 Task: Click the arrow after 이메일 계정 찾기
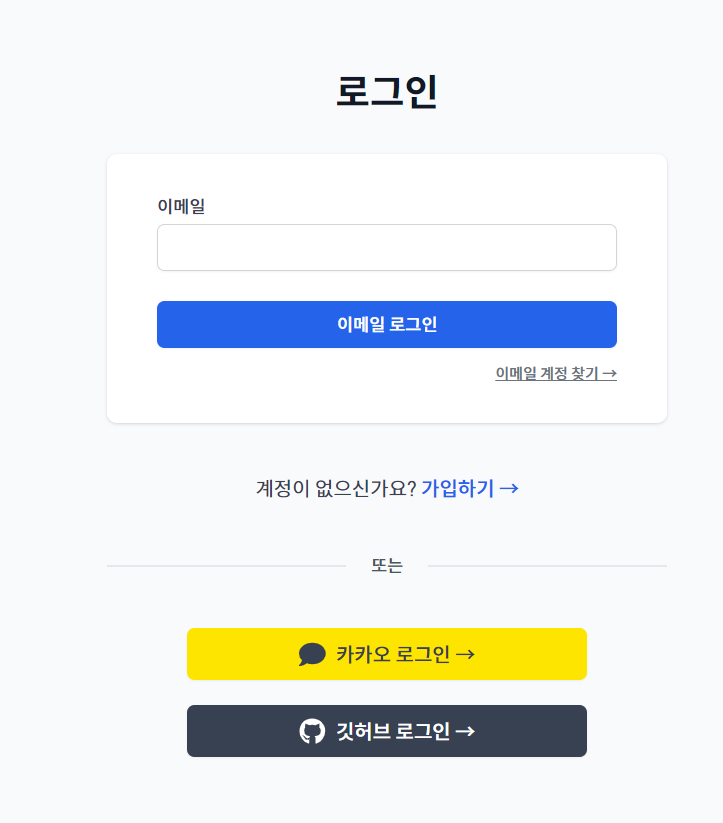pyautogui.click(x=609, y=373)
